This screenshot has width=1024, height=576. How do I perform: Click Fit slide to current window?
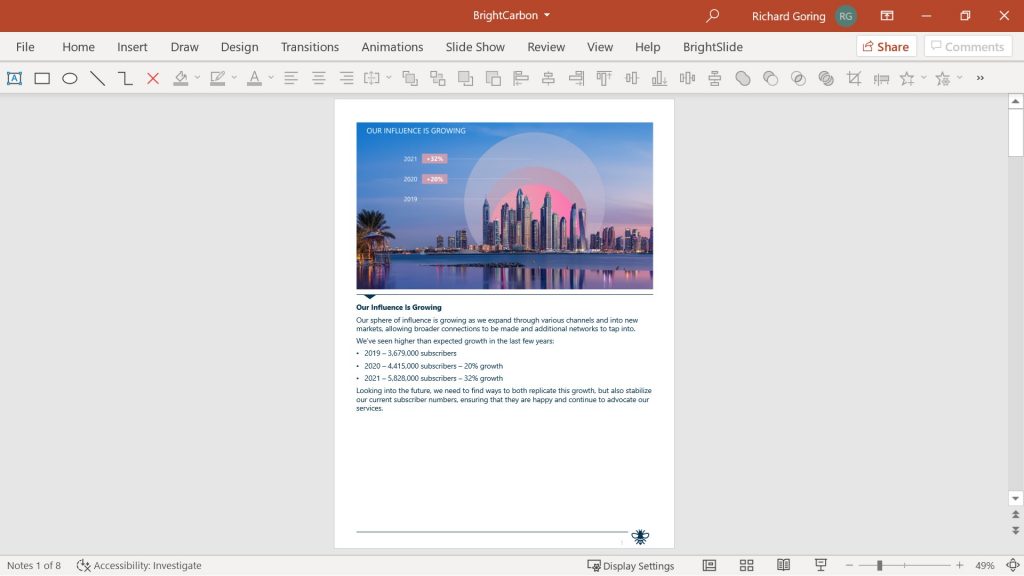pyautogui.click(x=1013, y=565)
